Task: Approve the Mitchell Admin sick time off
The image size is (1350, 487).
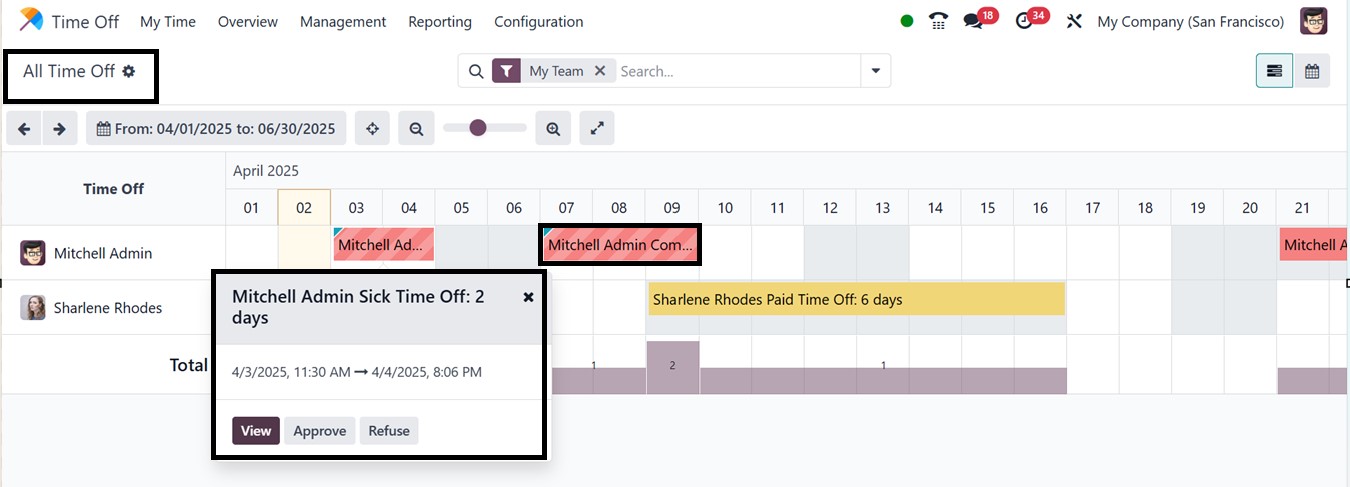Action: click(320, 431)
